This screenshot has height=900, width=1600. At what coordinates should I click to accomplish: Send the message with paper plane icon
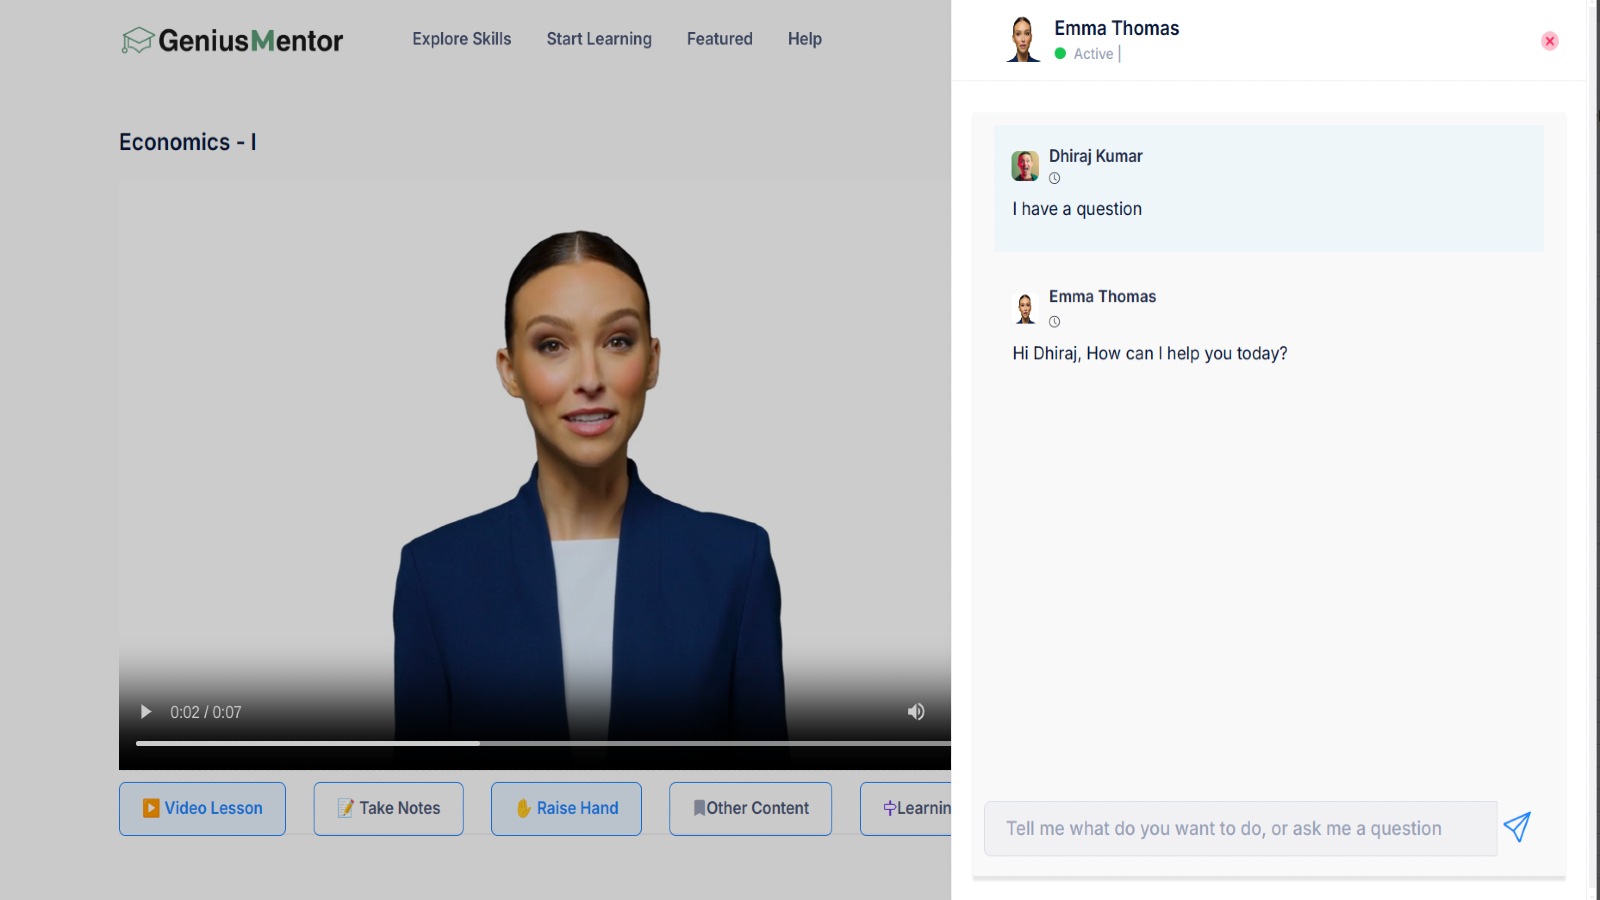(x=1517, y=827)
